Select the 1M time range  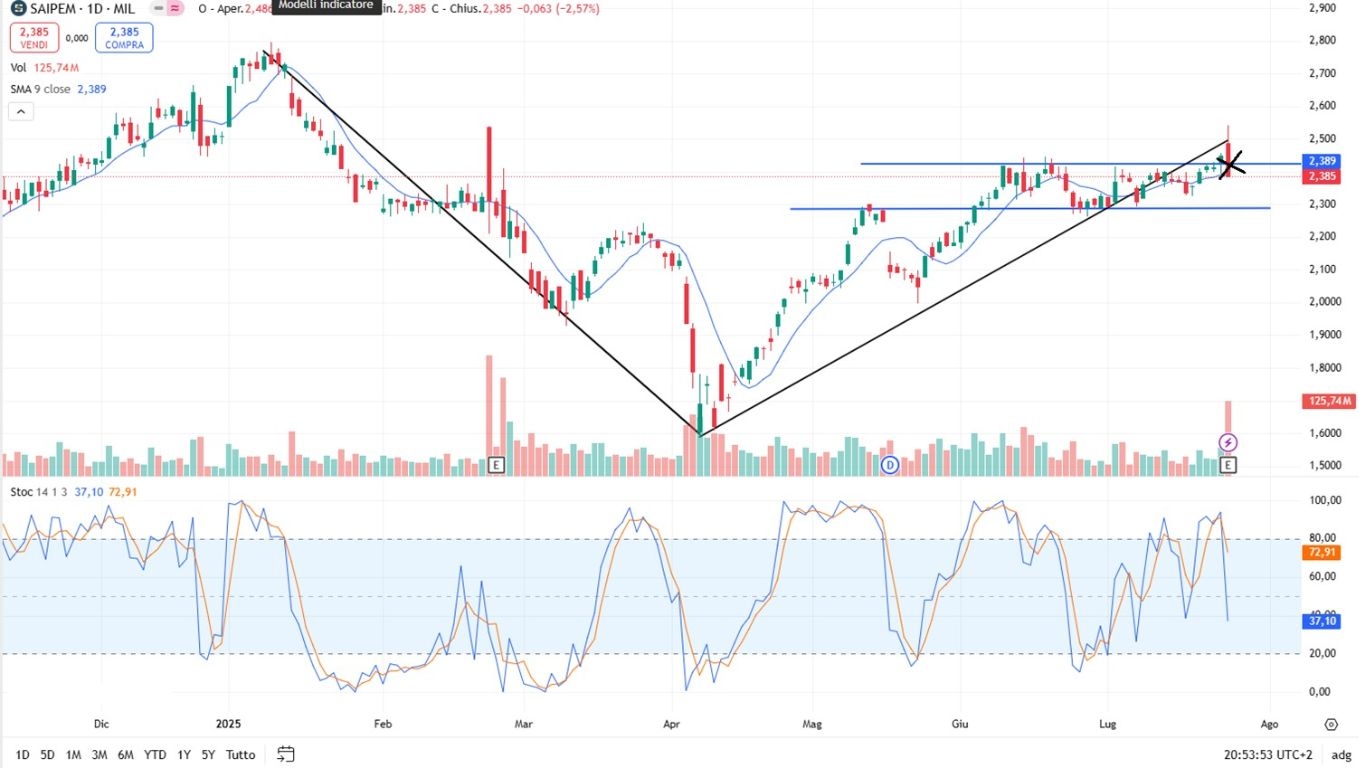(x=73, y=754)
